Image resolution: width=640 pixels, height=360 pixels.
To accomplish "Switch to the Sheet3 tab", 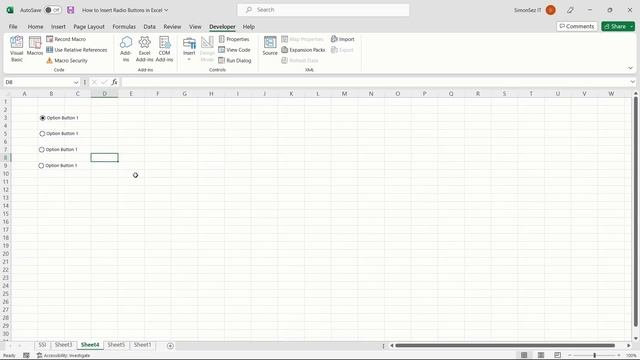I will click(63, 345).
